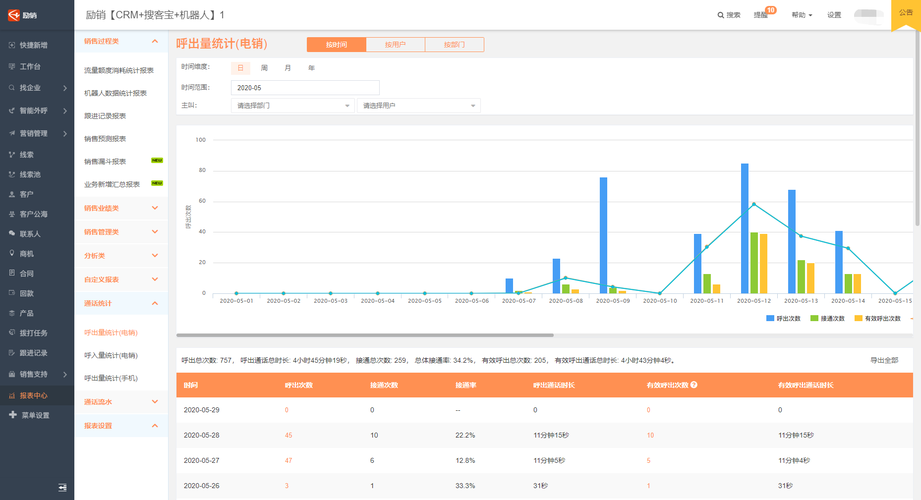921x500 pixels.
Task: Click 导出全部 export link
Action: 884,360
